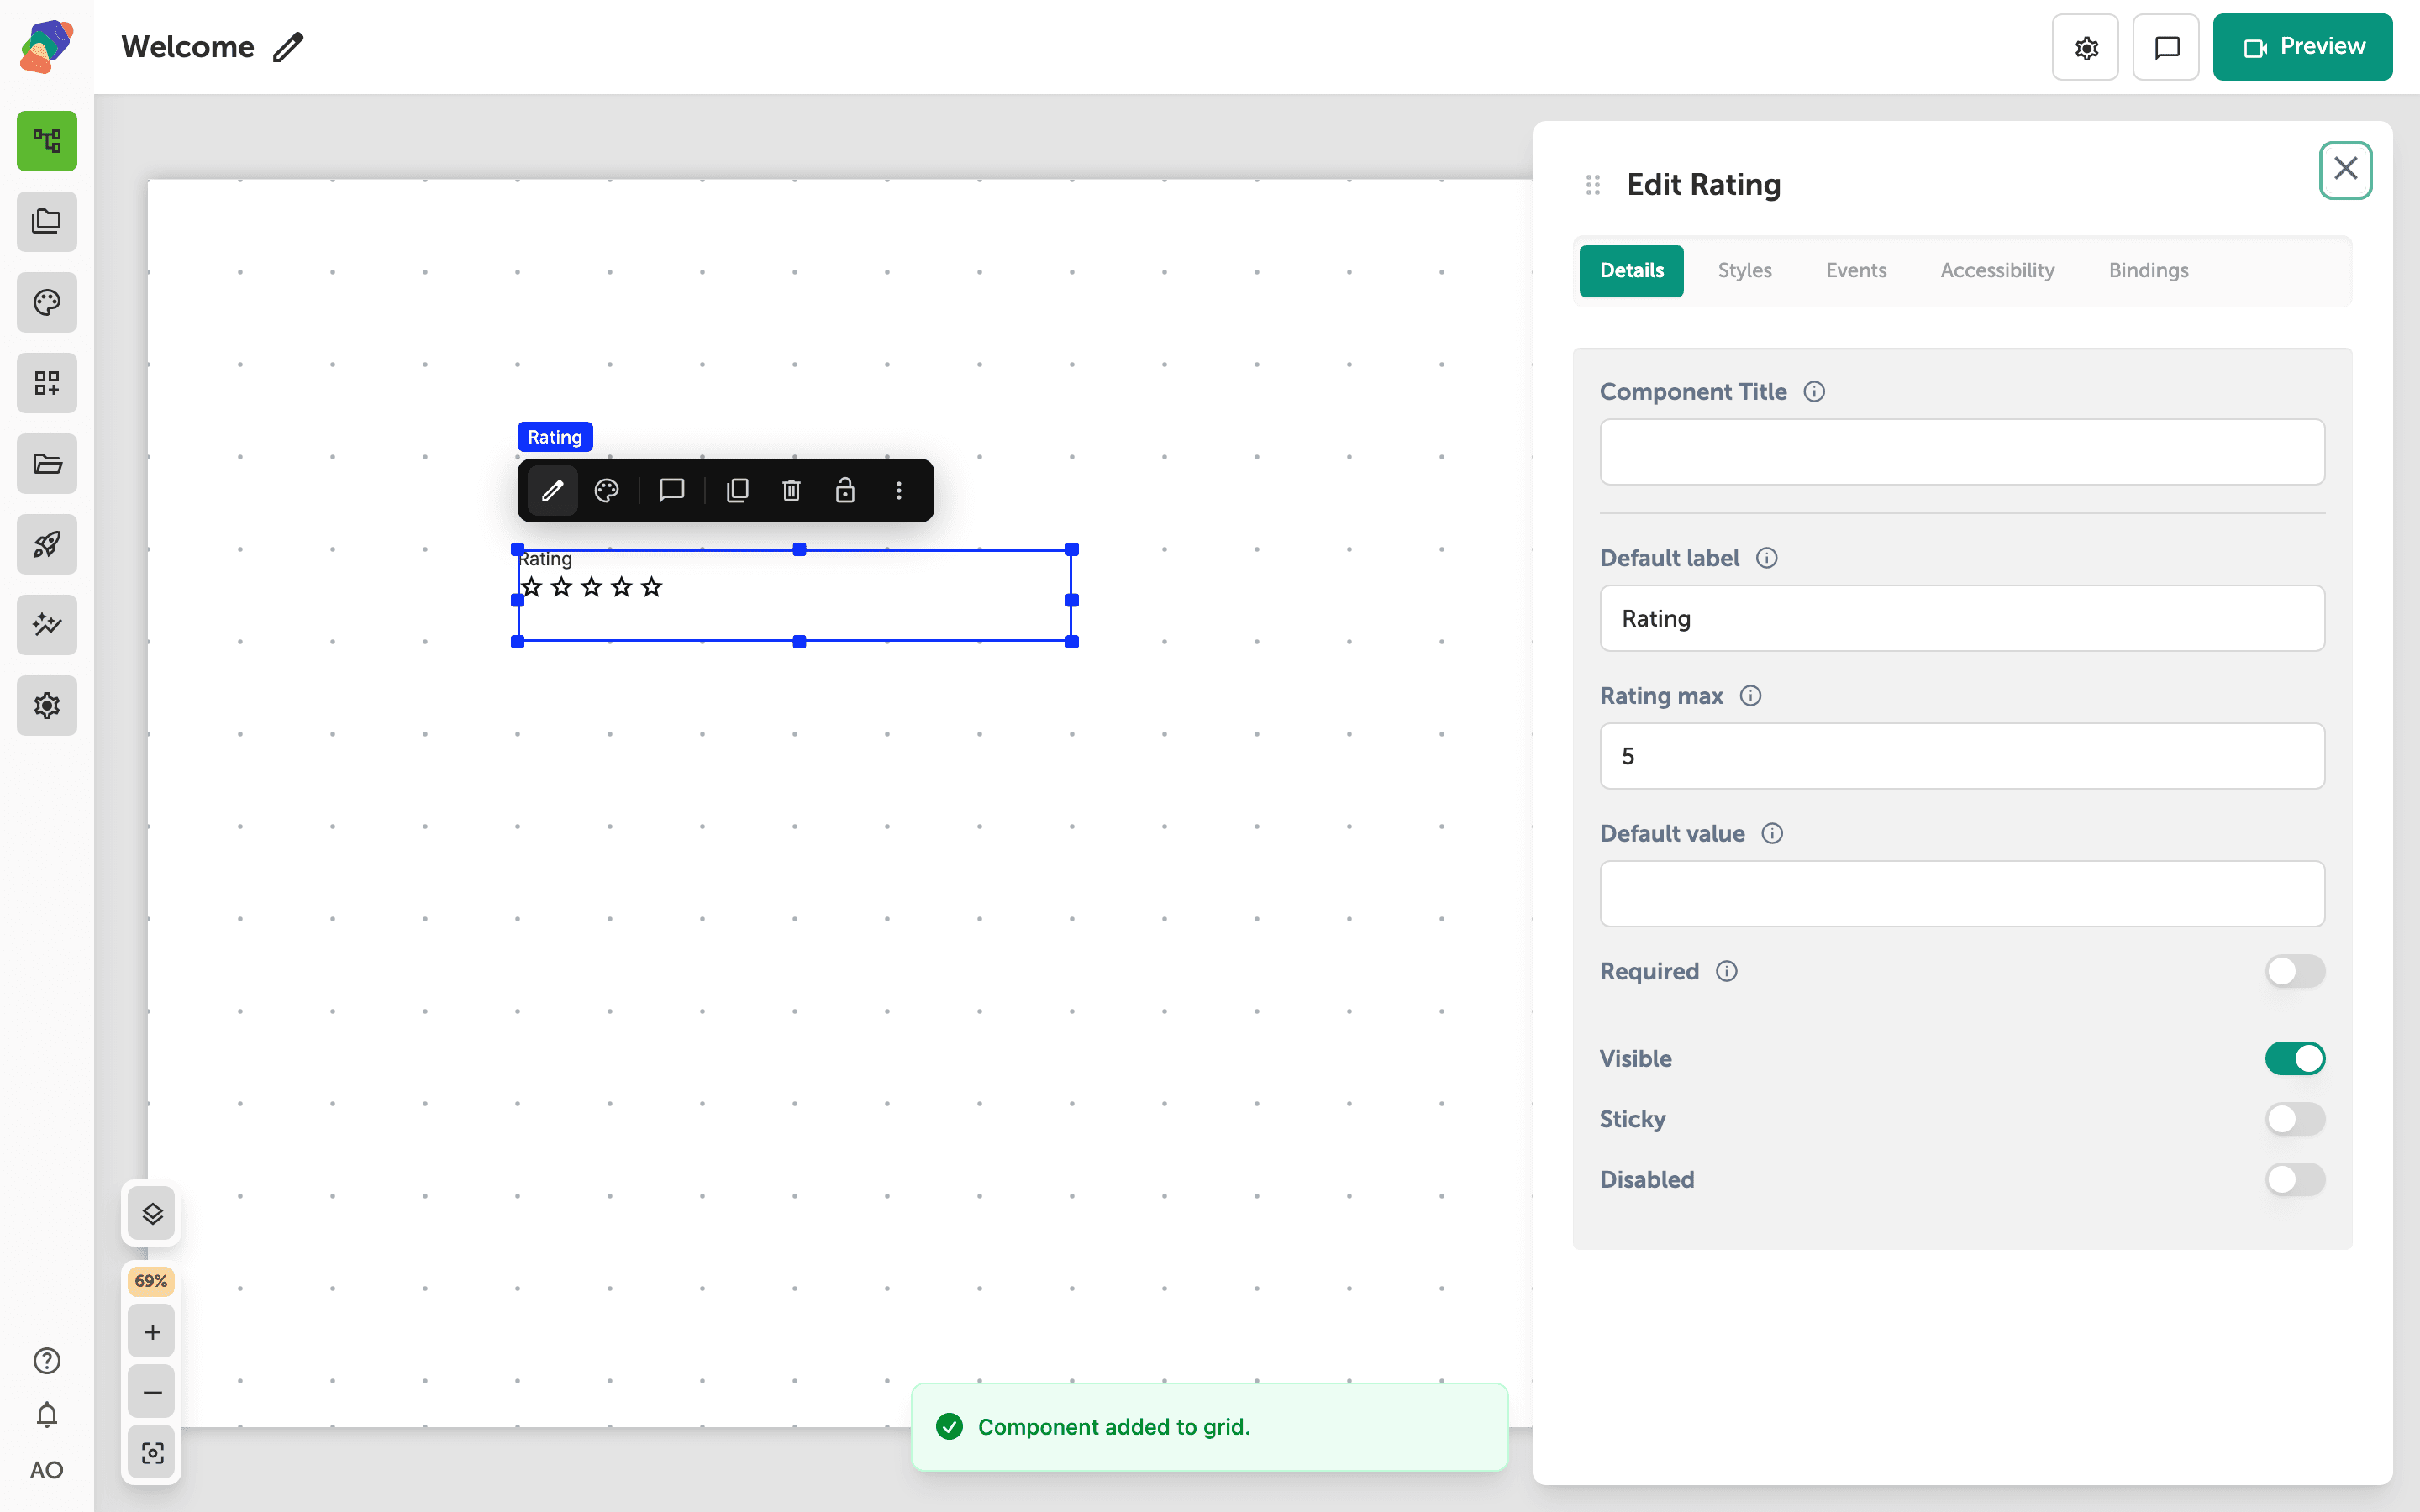
Task: Close the Edit Rating panel
Action: [x=2346, y=170]
